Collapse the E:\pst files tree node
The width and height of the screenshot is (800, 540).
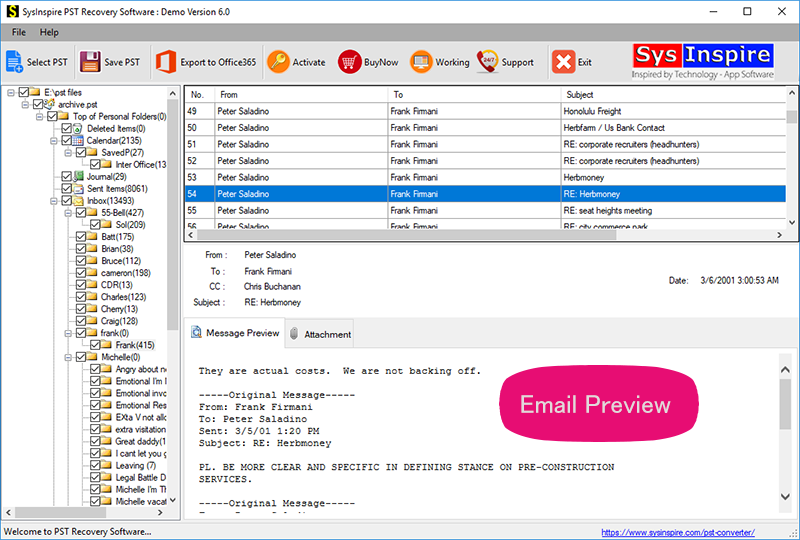(x=11, y=92)
